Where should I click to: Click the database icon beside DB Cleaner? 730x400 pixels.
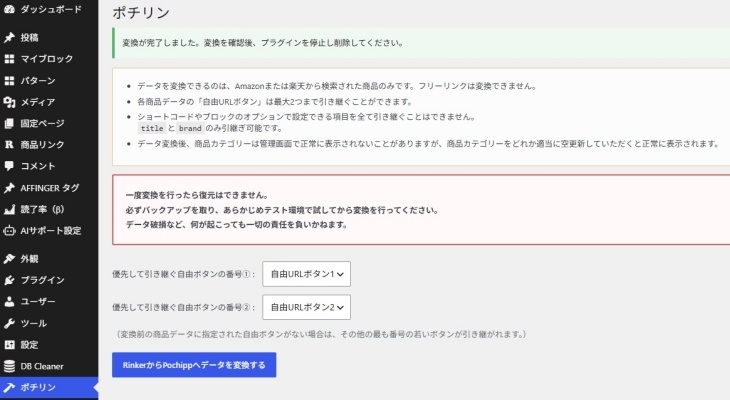click(9, 366)
